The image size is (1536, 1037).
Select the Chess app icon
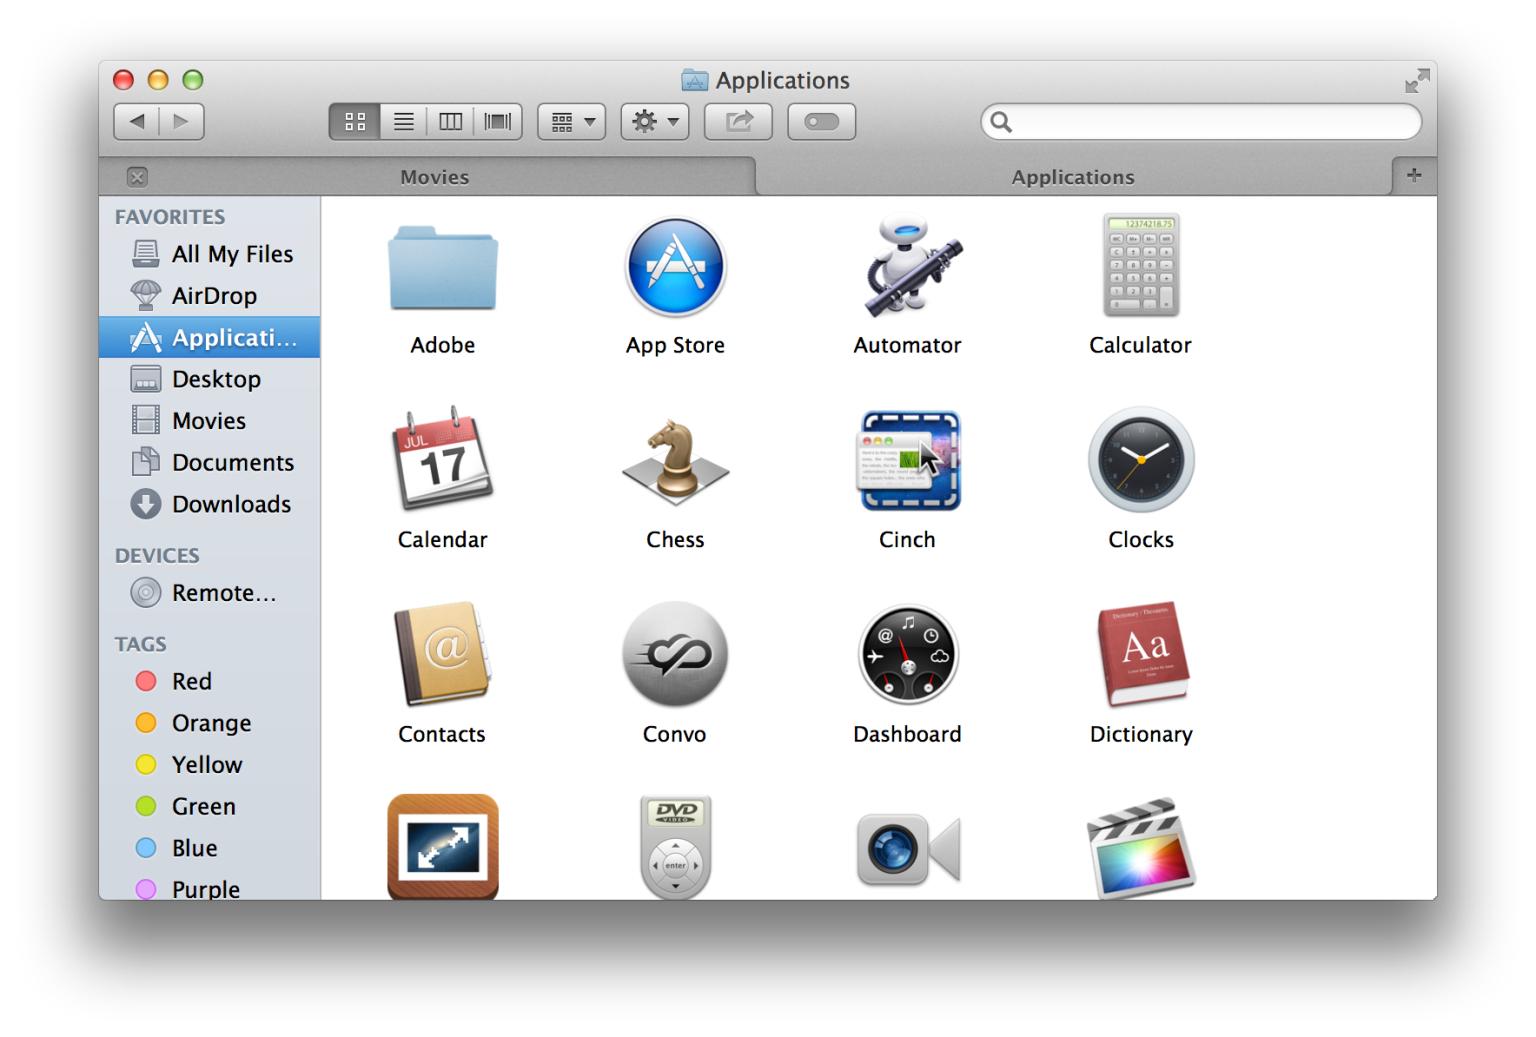pos(675,462)
